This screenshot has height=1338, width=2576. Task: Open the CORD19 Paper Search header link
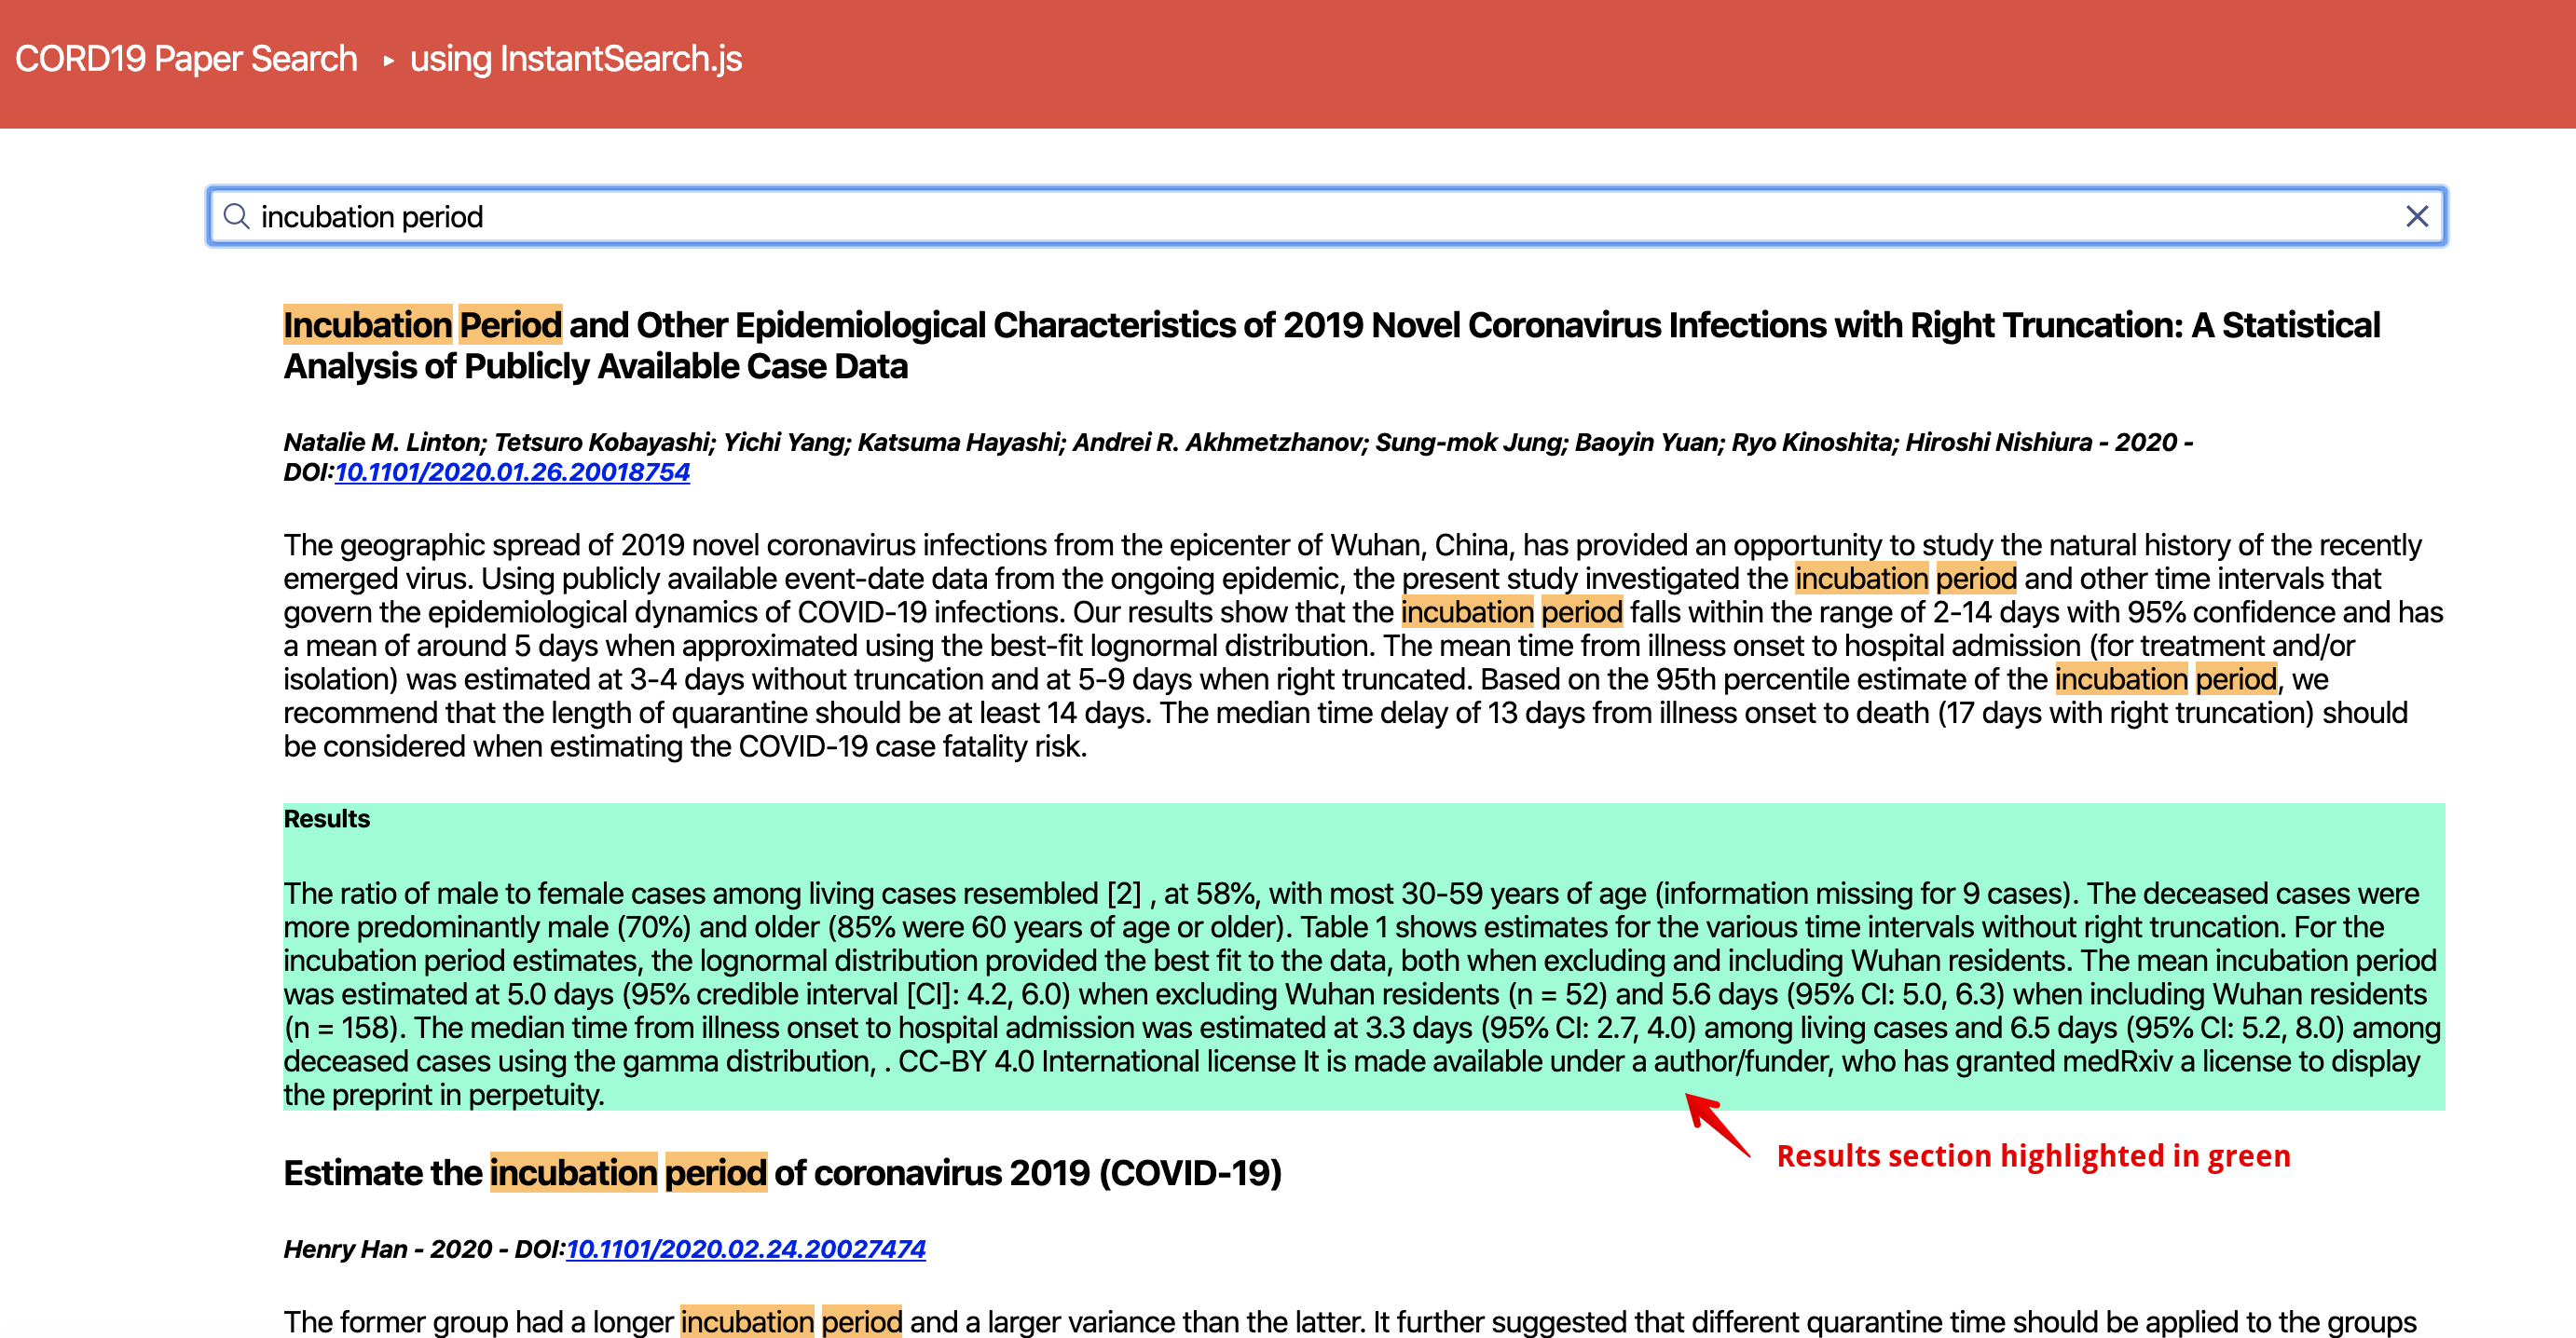pyautogui.click(x=186, y=59)
